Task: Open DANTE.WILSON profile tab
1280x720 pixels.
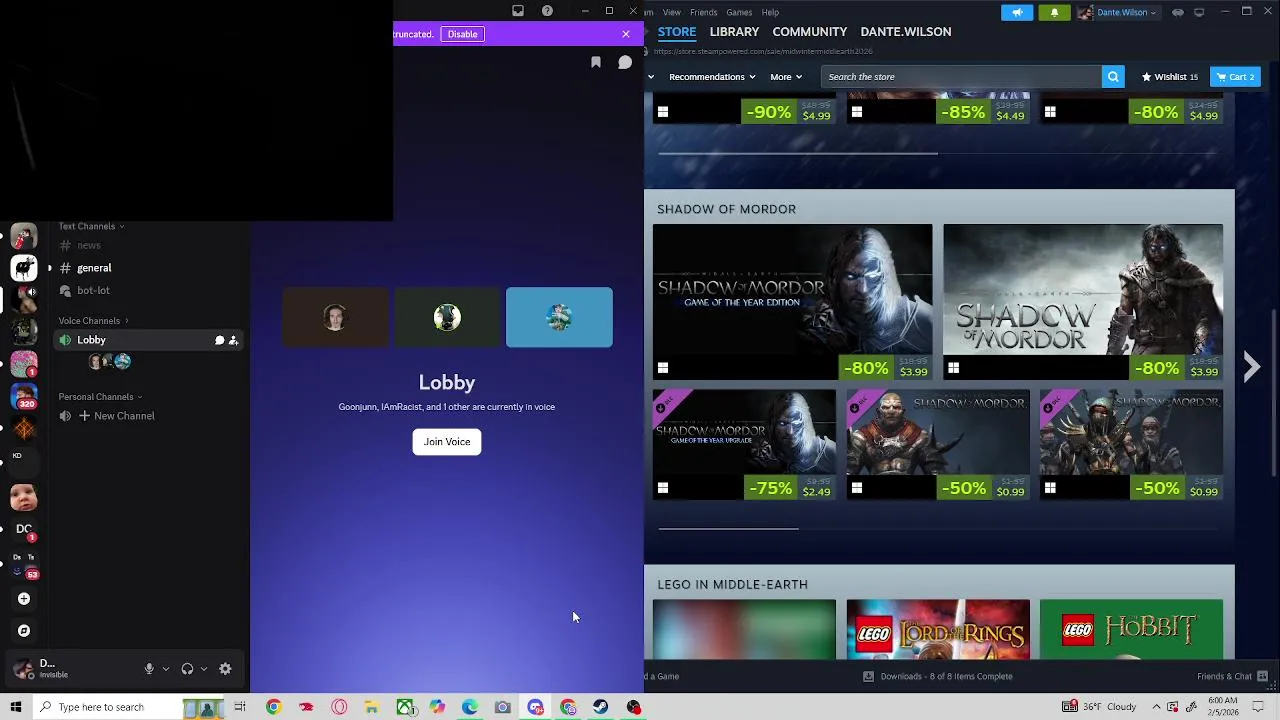Action: tap(906, 32)
